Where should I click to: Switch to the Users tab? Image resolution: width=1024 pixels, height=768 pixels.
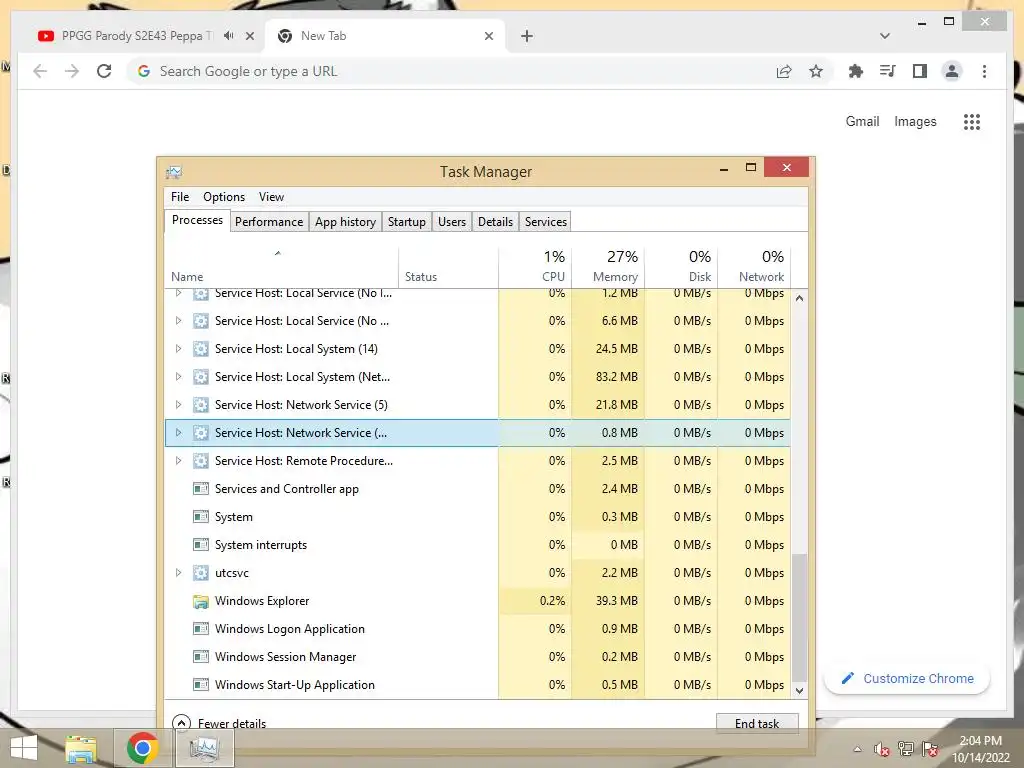point(452,221)
